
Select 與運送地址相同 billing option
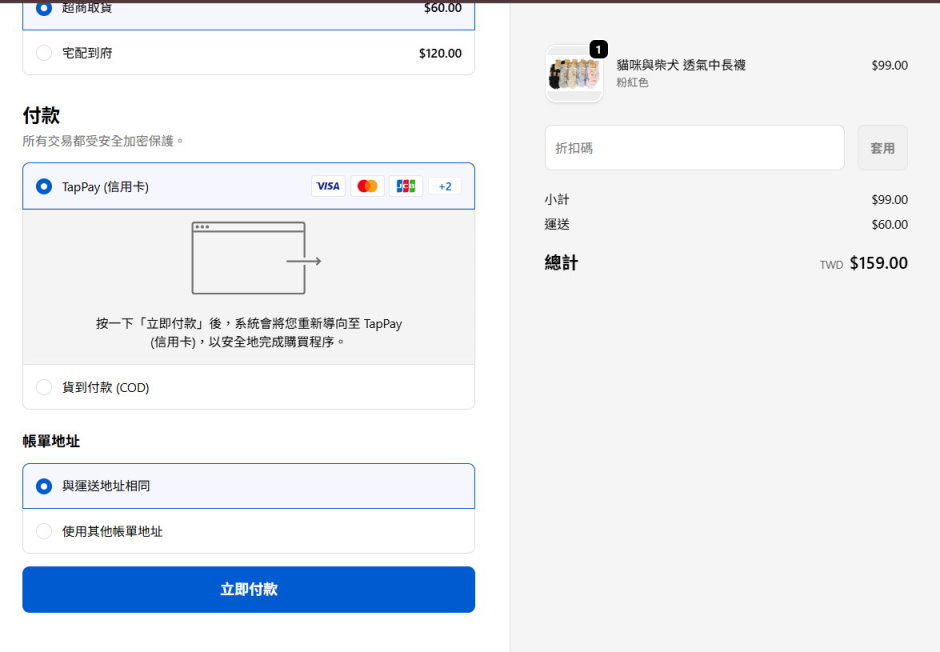42,486
